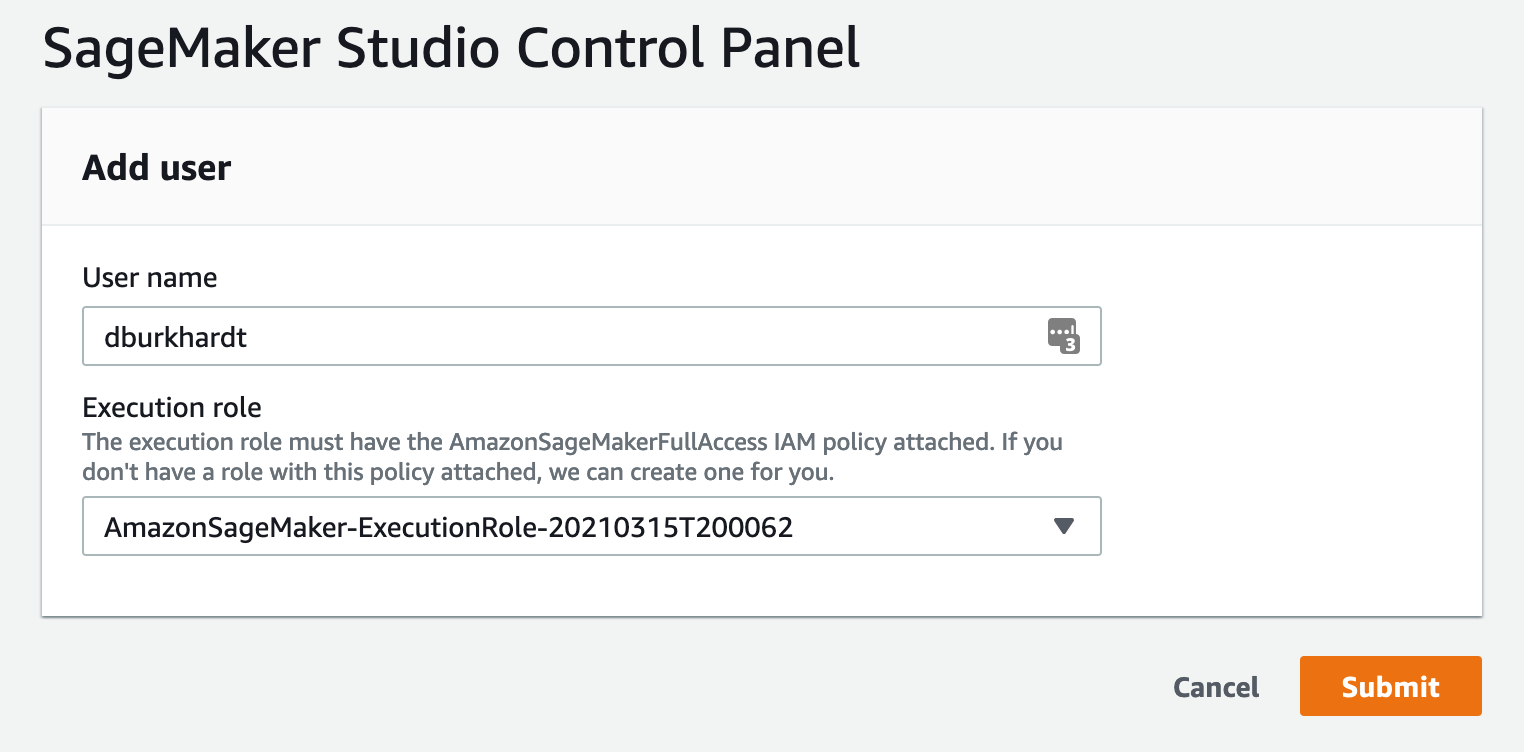Viewport: 1524px width, 752px height.
Task: Click the "User name" field label
Action: point(150,277)
